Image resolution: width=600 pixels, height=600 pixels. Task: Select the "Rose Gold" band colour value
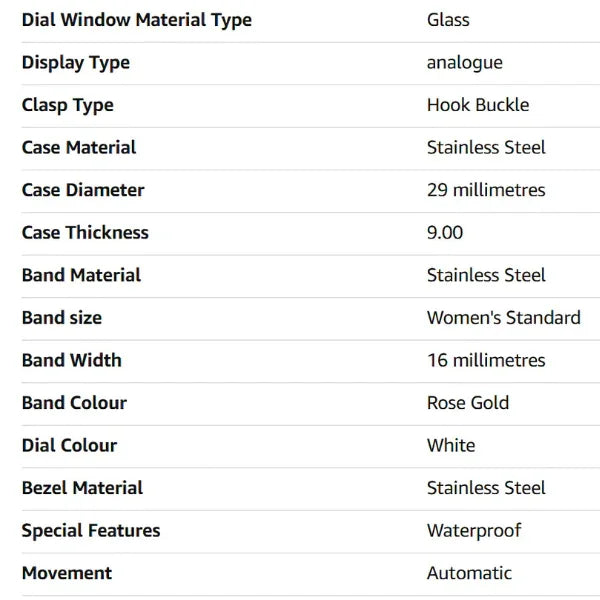[468, 403]
